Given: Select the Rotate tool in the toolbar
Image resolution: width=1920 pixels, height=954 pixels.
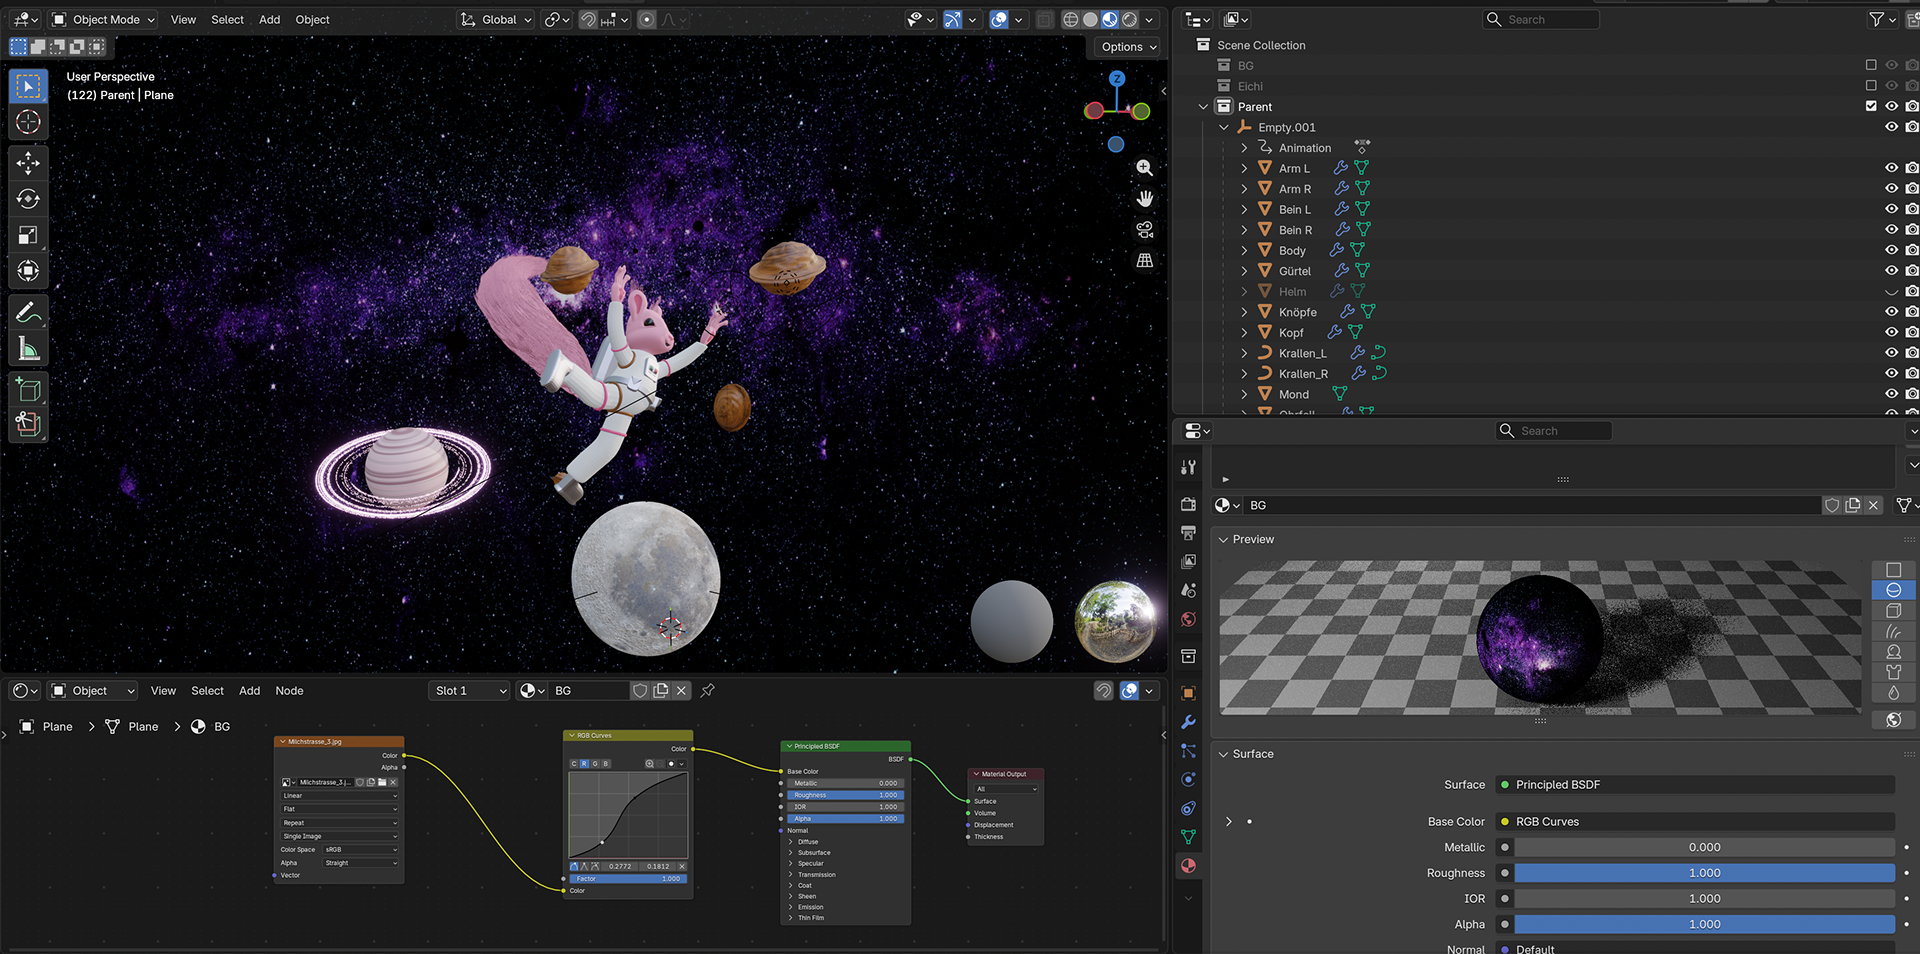Looking at the screenshot, I should tap(28, 199).
